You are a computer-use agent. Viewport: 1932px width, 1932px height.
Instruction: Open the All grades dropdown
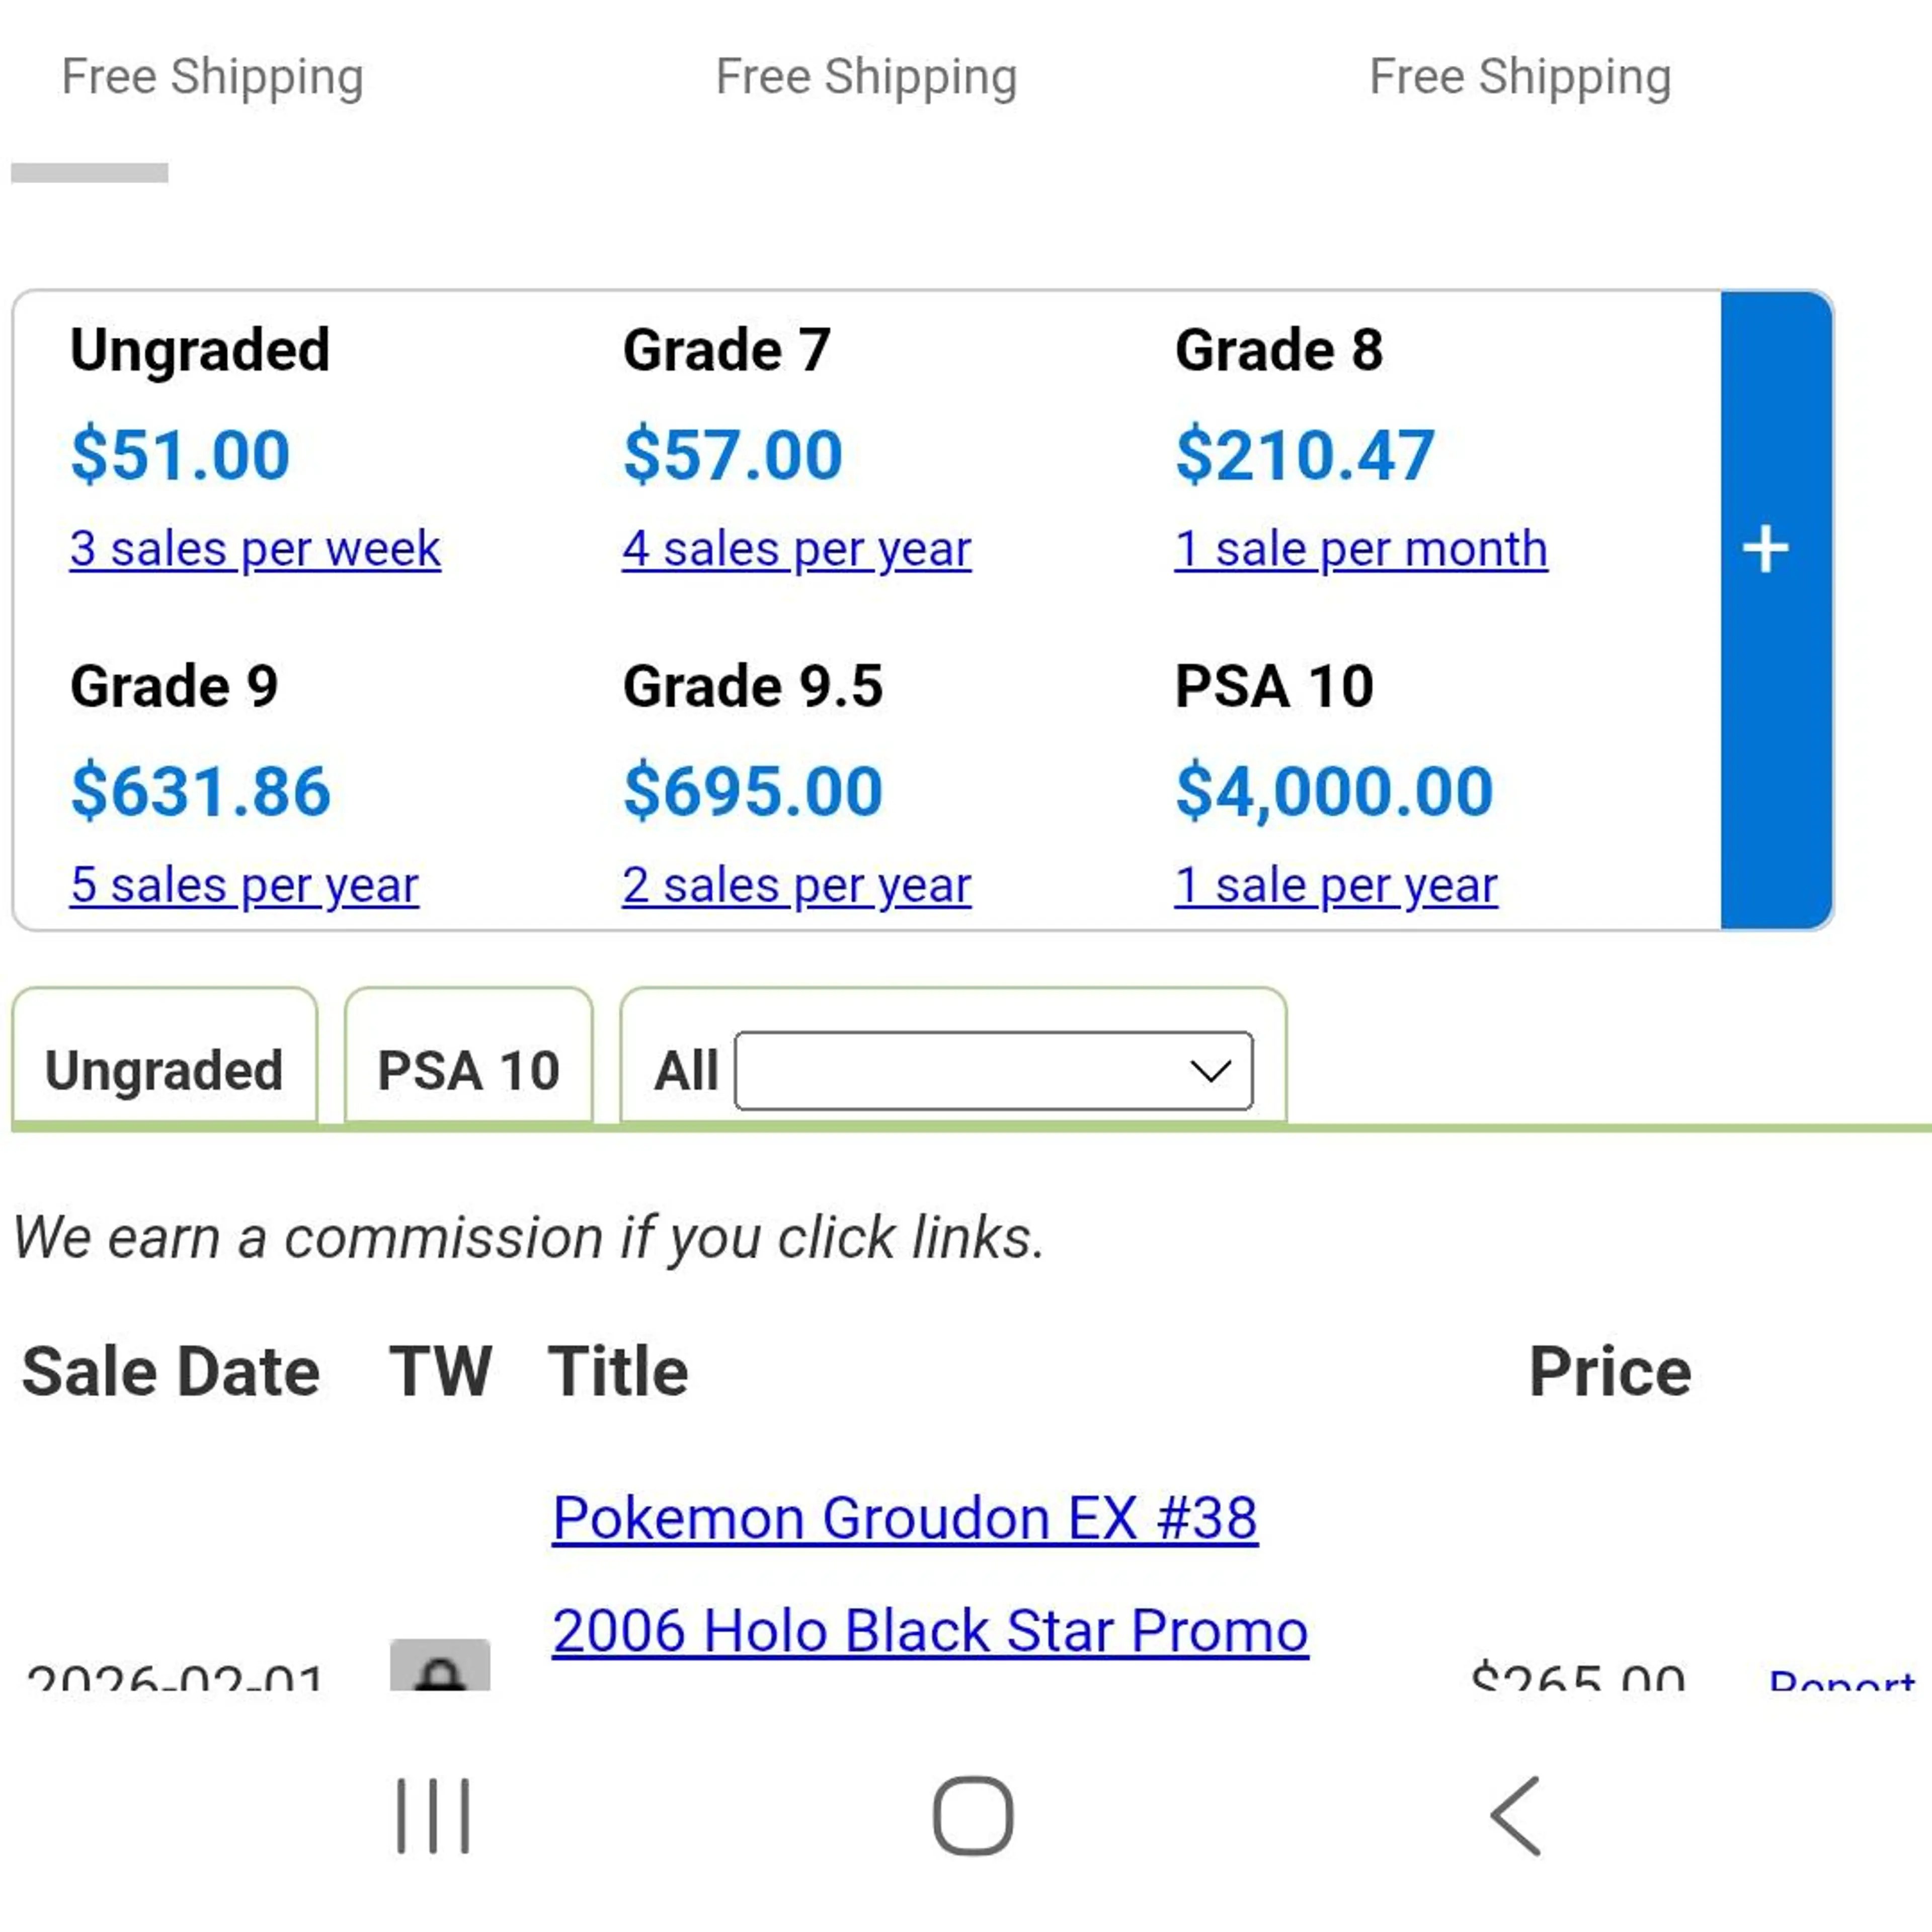pos(993,1071)
